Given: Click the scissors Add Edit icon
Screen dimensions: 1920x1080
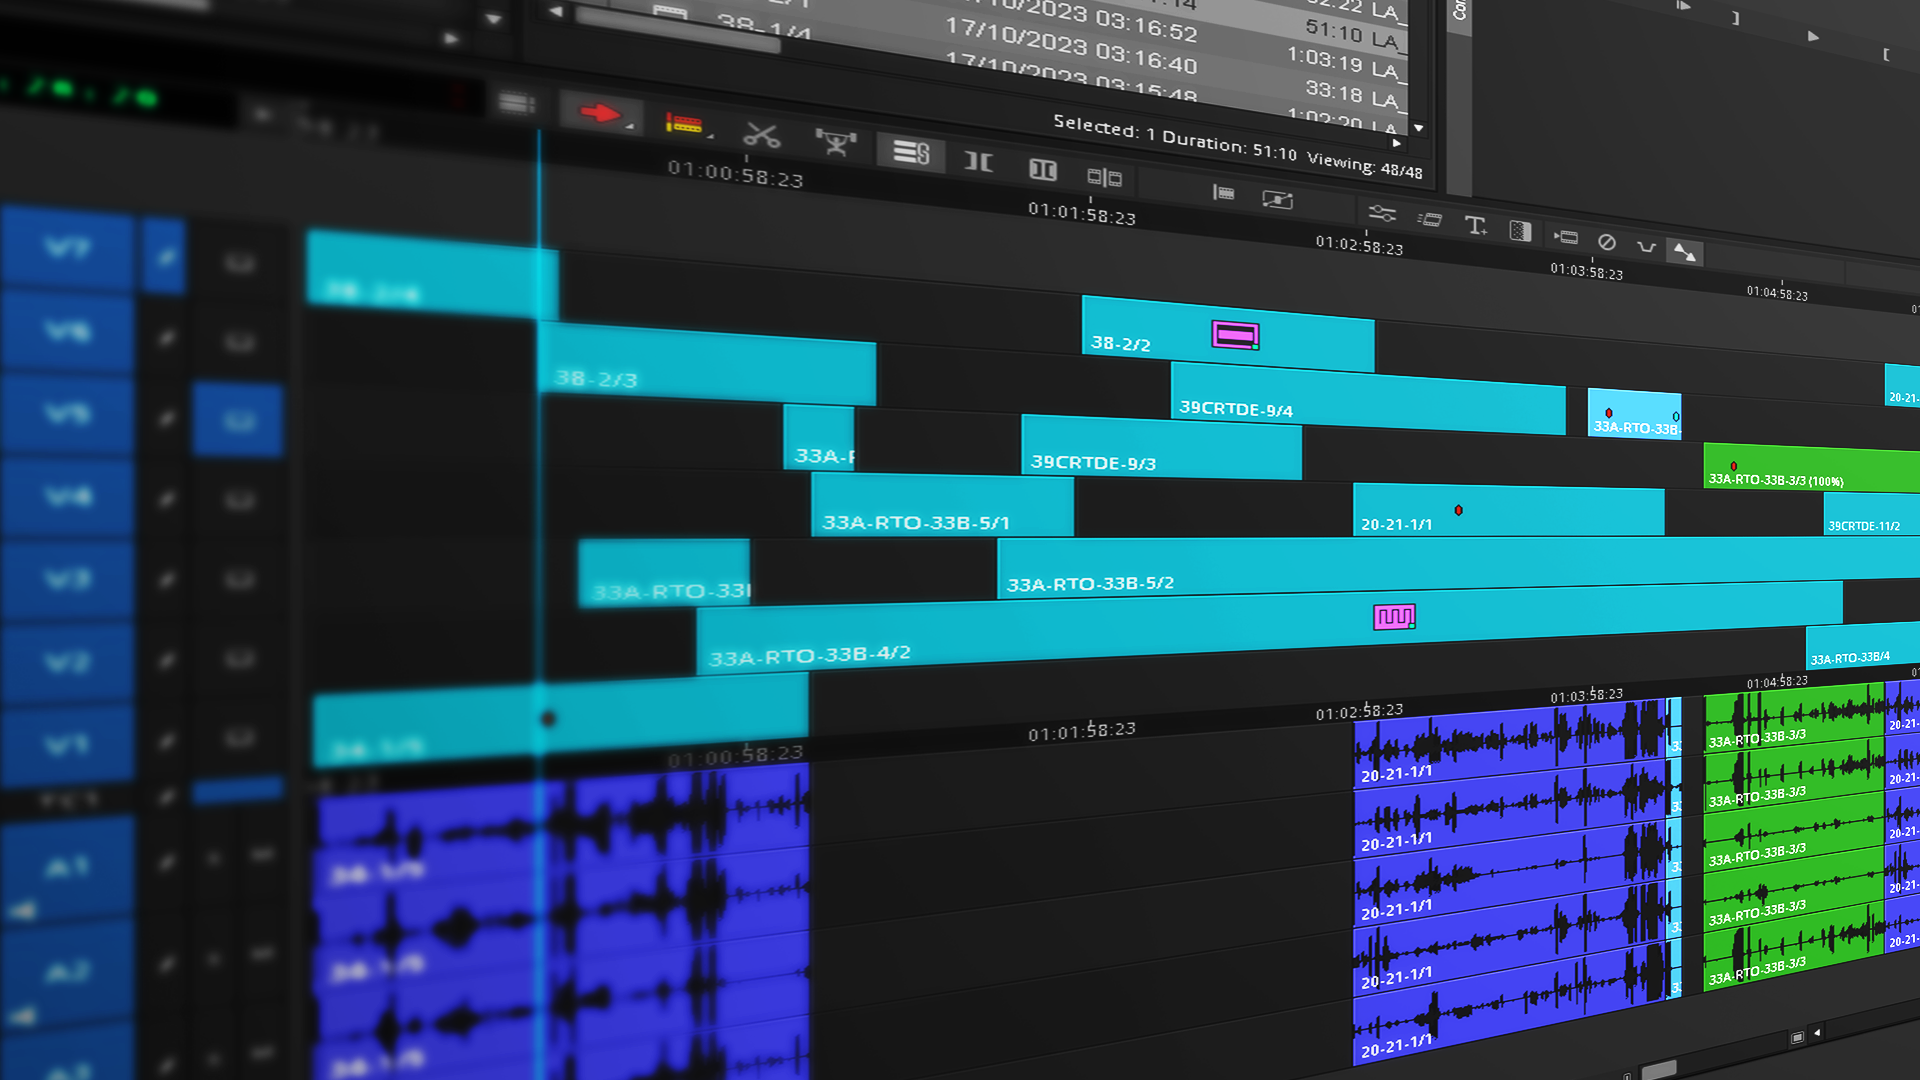Looking at the screenshot, I should pyautogui.click(x=761, y=135).
